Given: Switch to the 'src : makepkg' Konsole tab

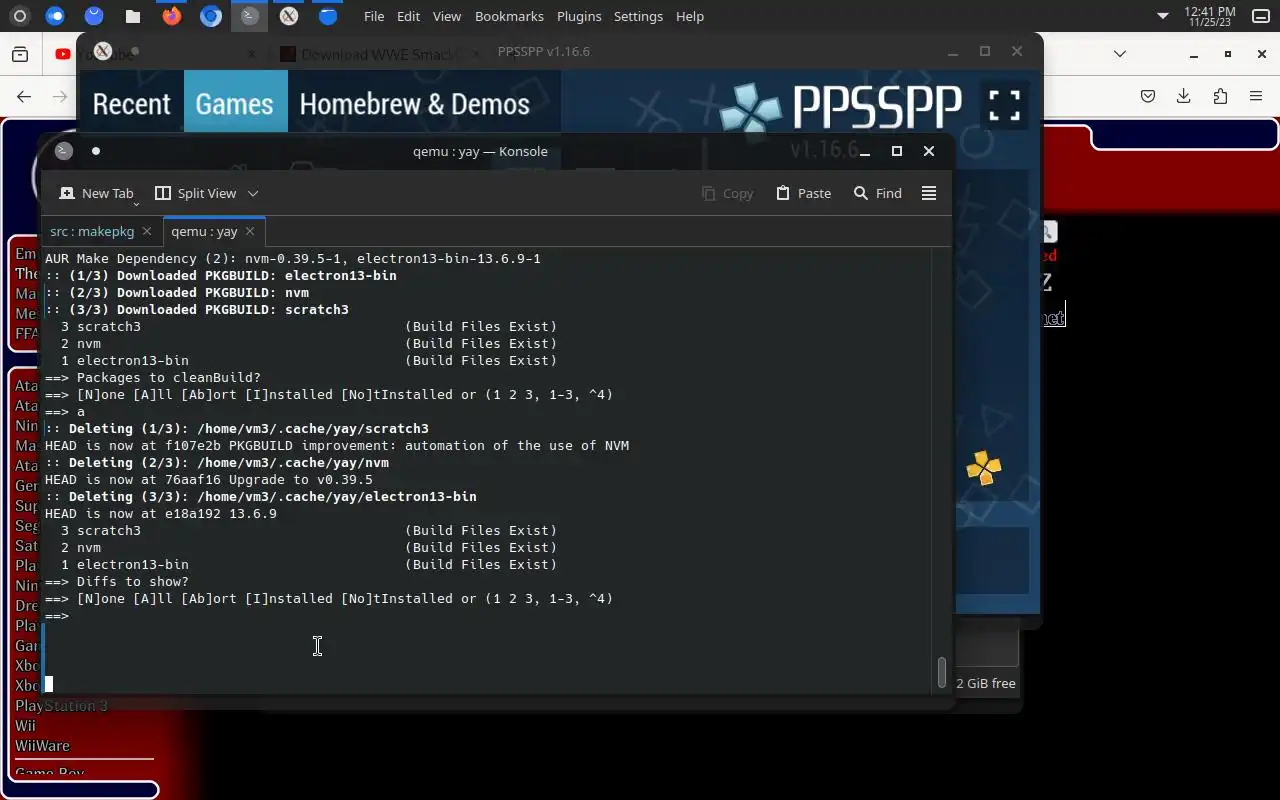Looking at the screenshot, I should click(91, 231).
